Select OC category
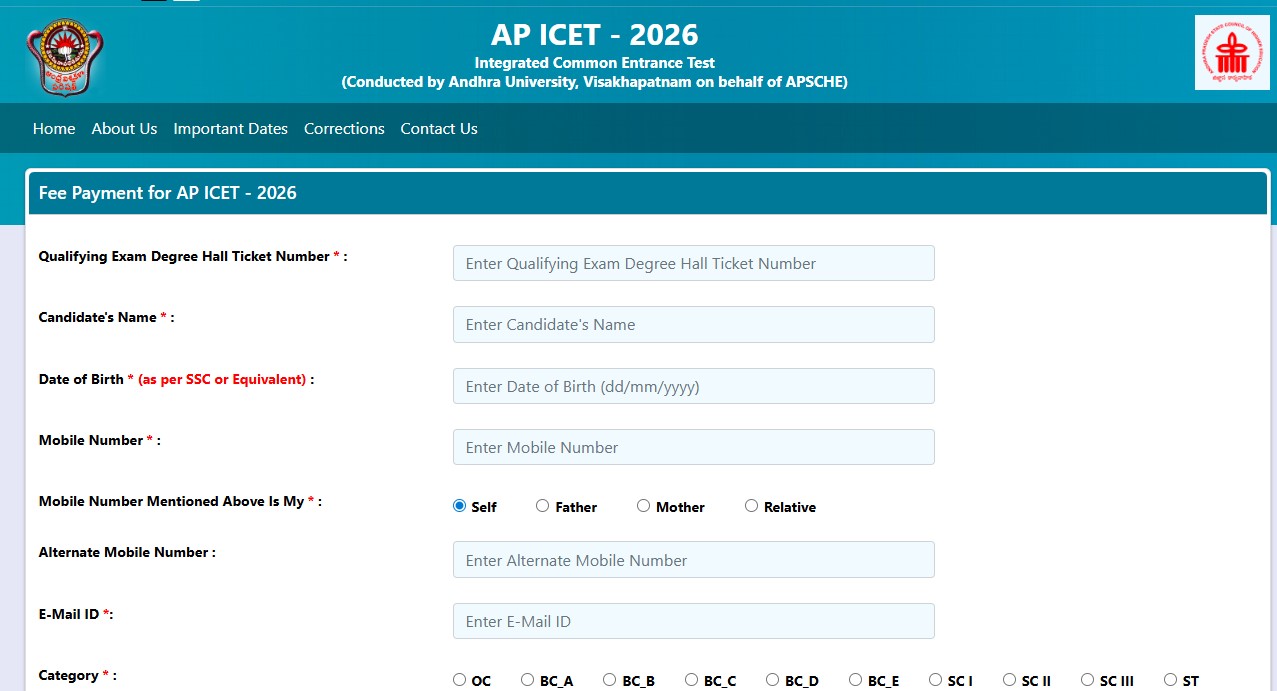 [x=457, y=679]
